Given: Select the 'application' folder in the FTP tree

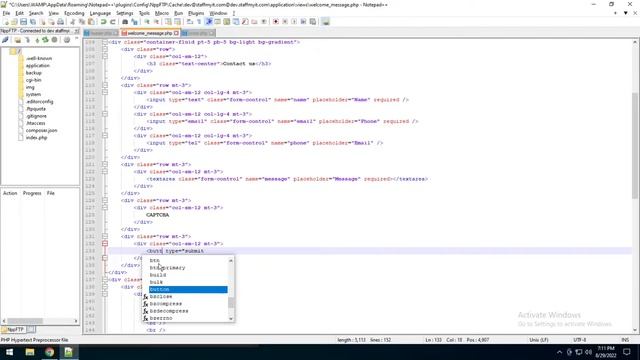Looking at the screenshot, I should pos(38,66).
